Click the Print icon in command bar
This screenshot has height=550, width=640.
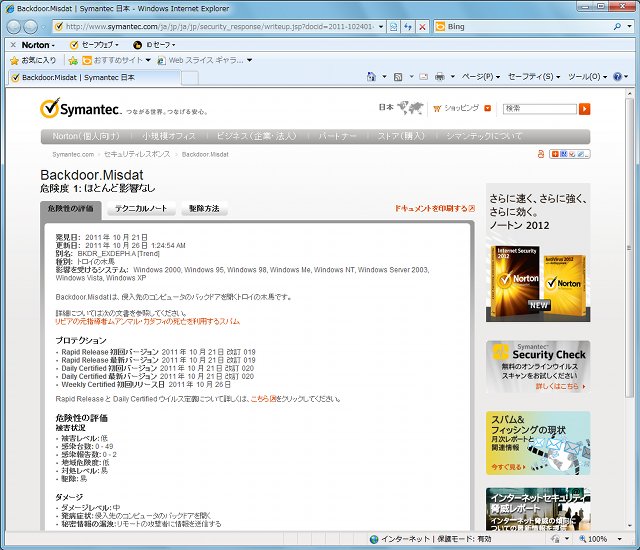click(440, 77)
